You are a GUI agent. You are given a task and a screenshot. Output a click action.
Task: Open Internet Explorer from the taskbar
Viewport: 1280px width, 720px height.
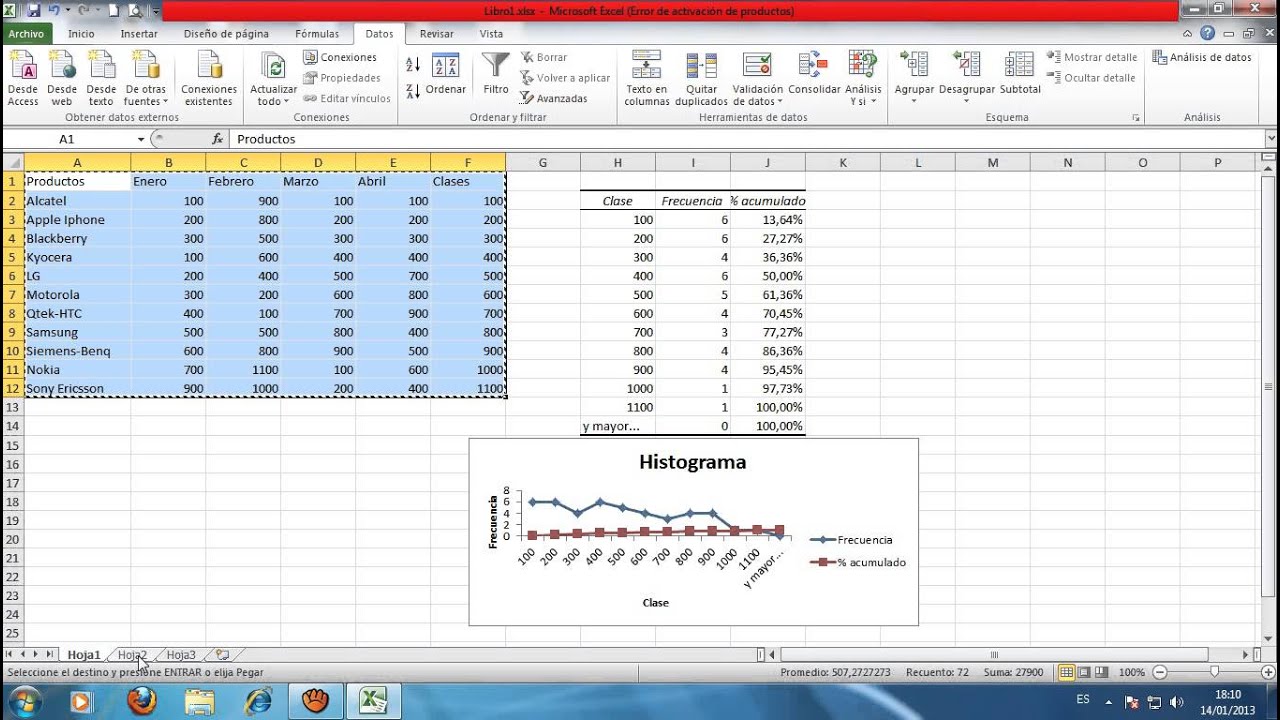[258, 701]
